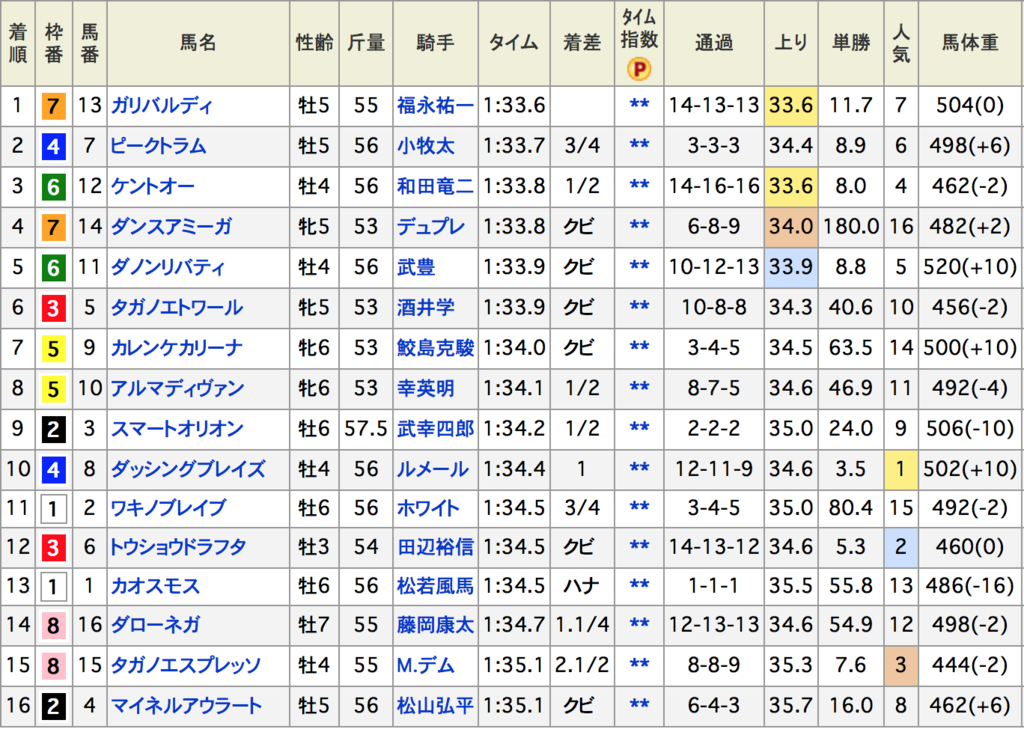Open horse page for タガノエスプレッソ
The width and height of the screenshot is (1024, 729).
click(x=186, y=665)
